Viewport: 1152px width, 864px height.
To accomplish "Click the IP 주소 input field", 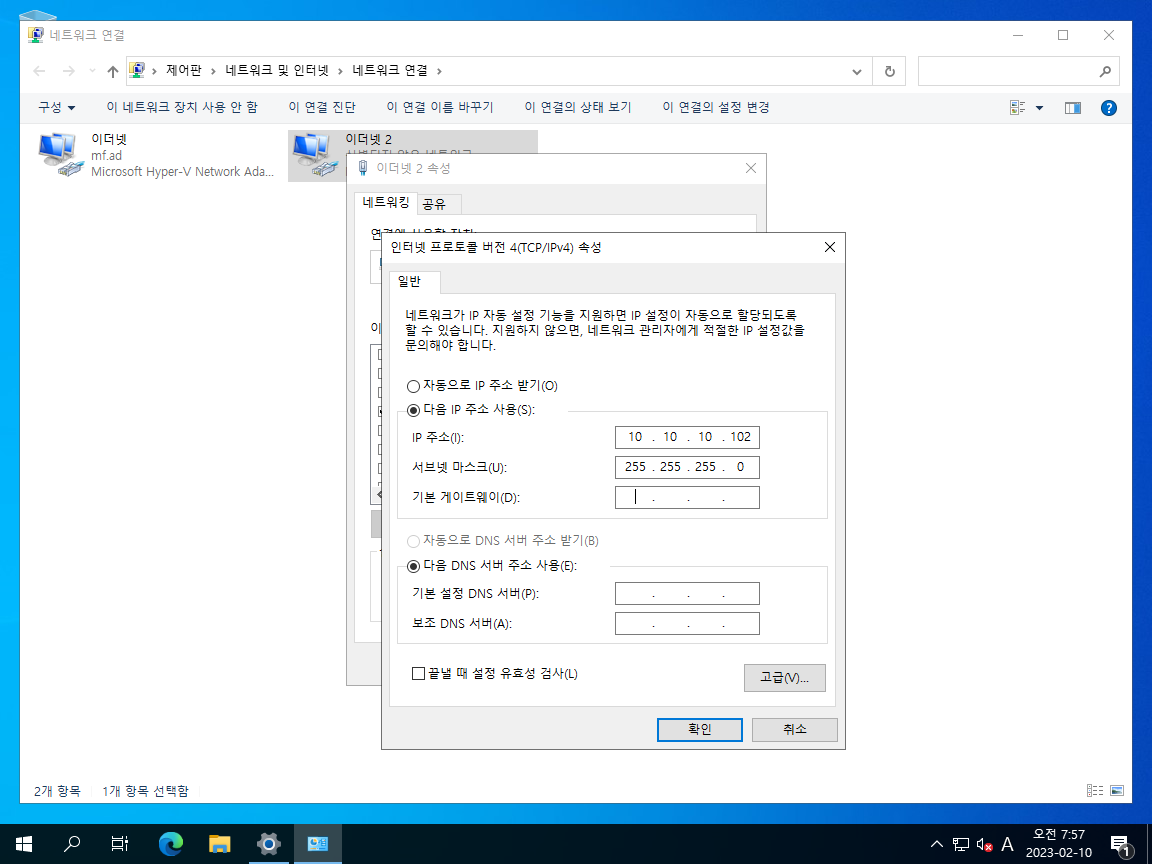I will (687, 437).
